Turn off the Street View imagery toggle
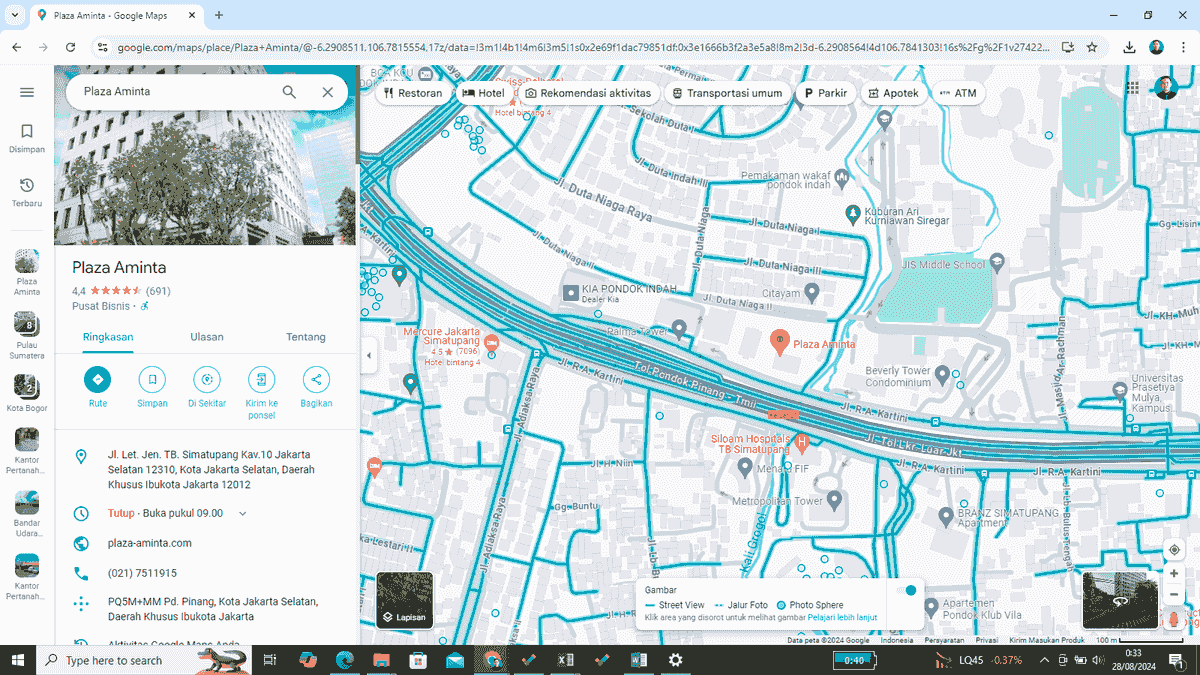 click(907, 590)
